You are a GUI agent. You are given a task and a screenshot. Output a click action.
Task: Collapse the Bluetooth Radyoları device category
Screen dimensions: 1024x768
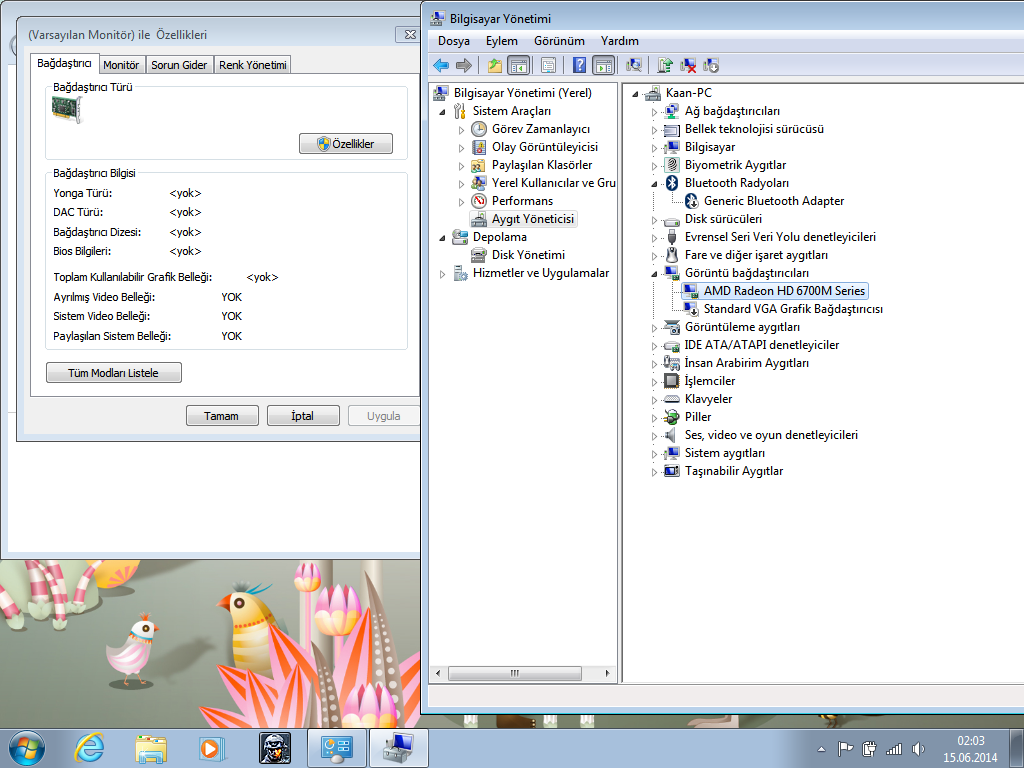pyautogui.click(x=654, y=184)
